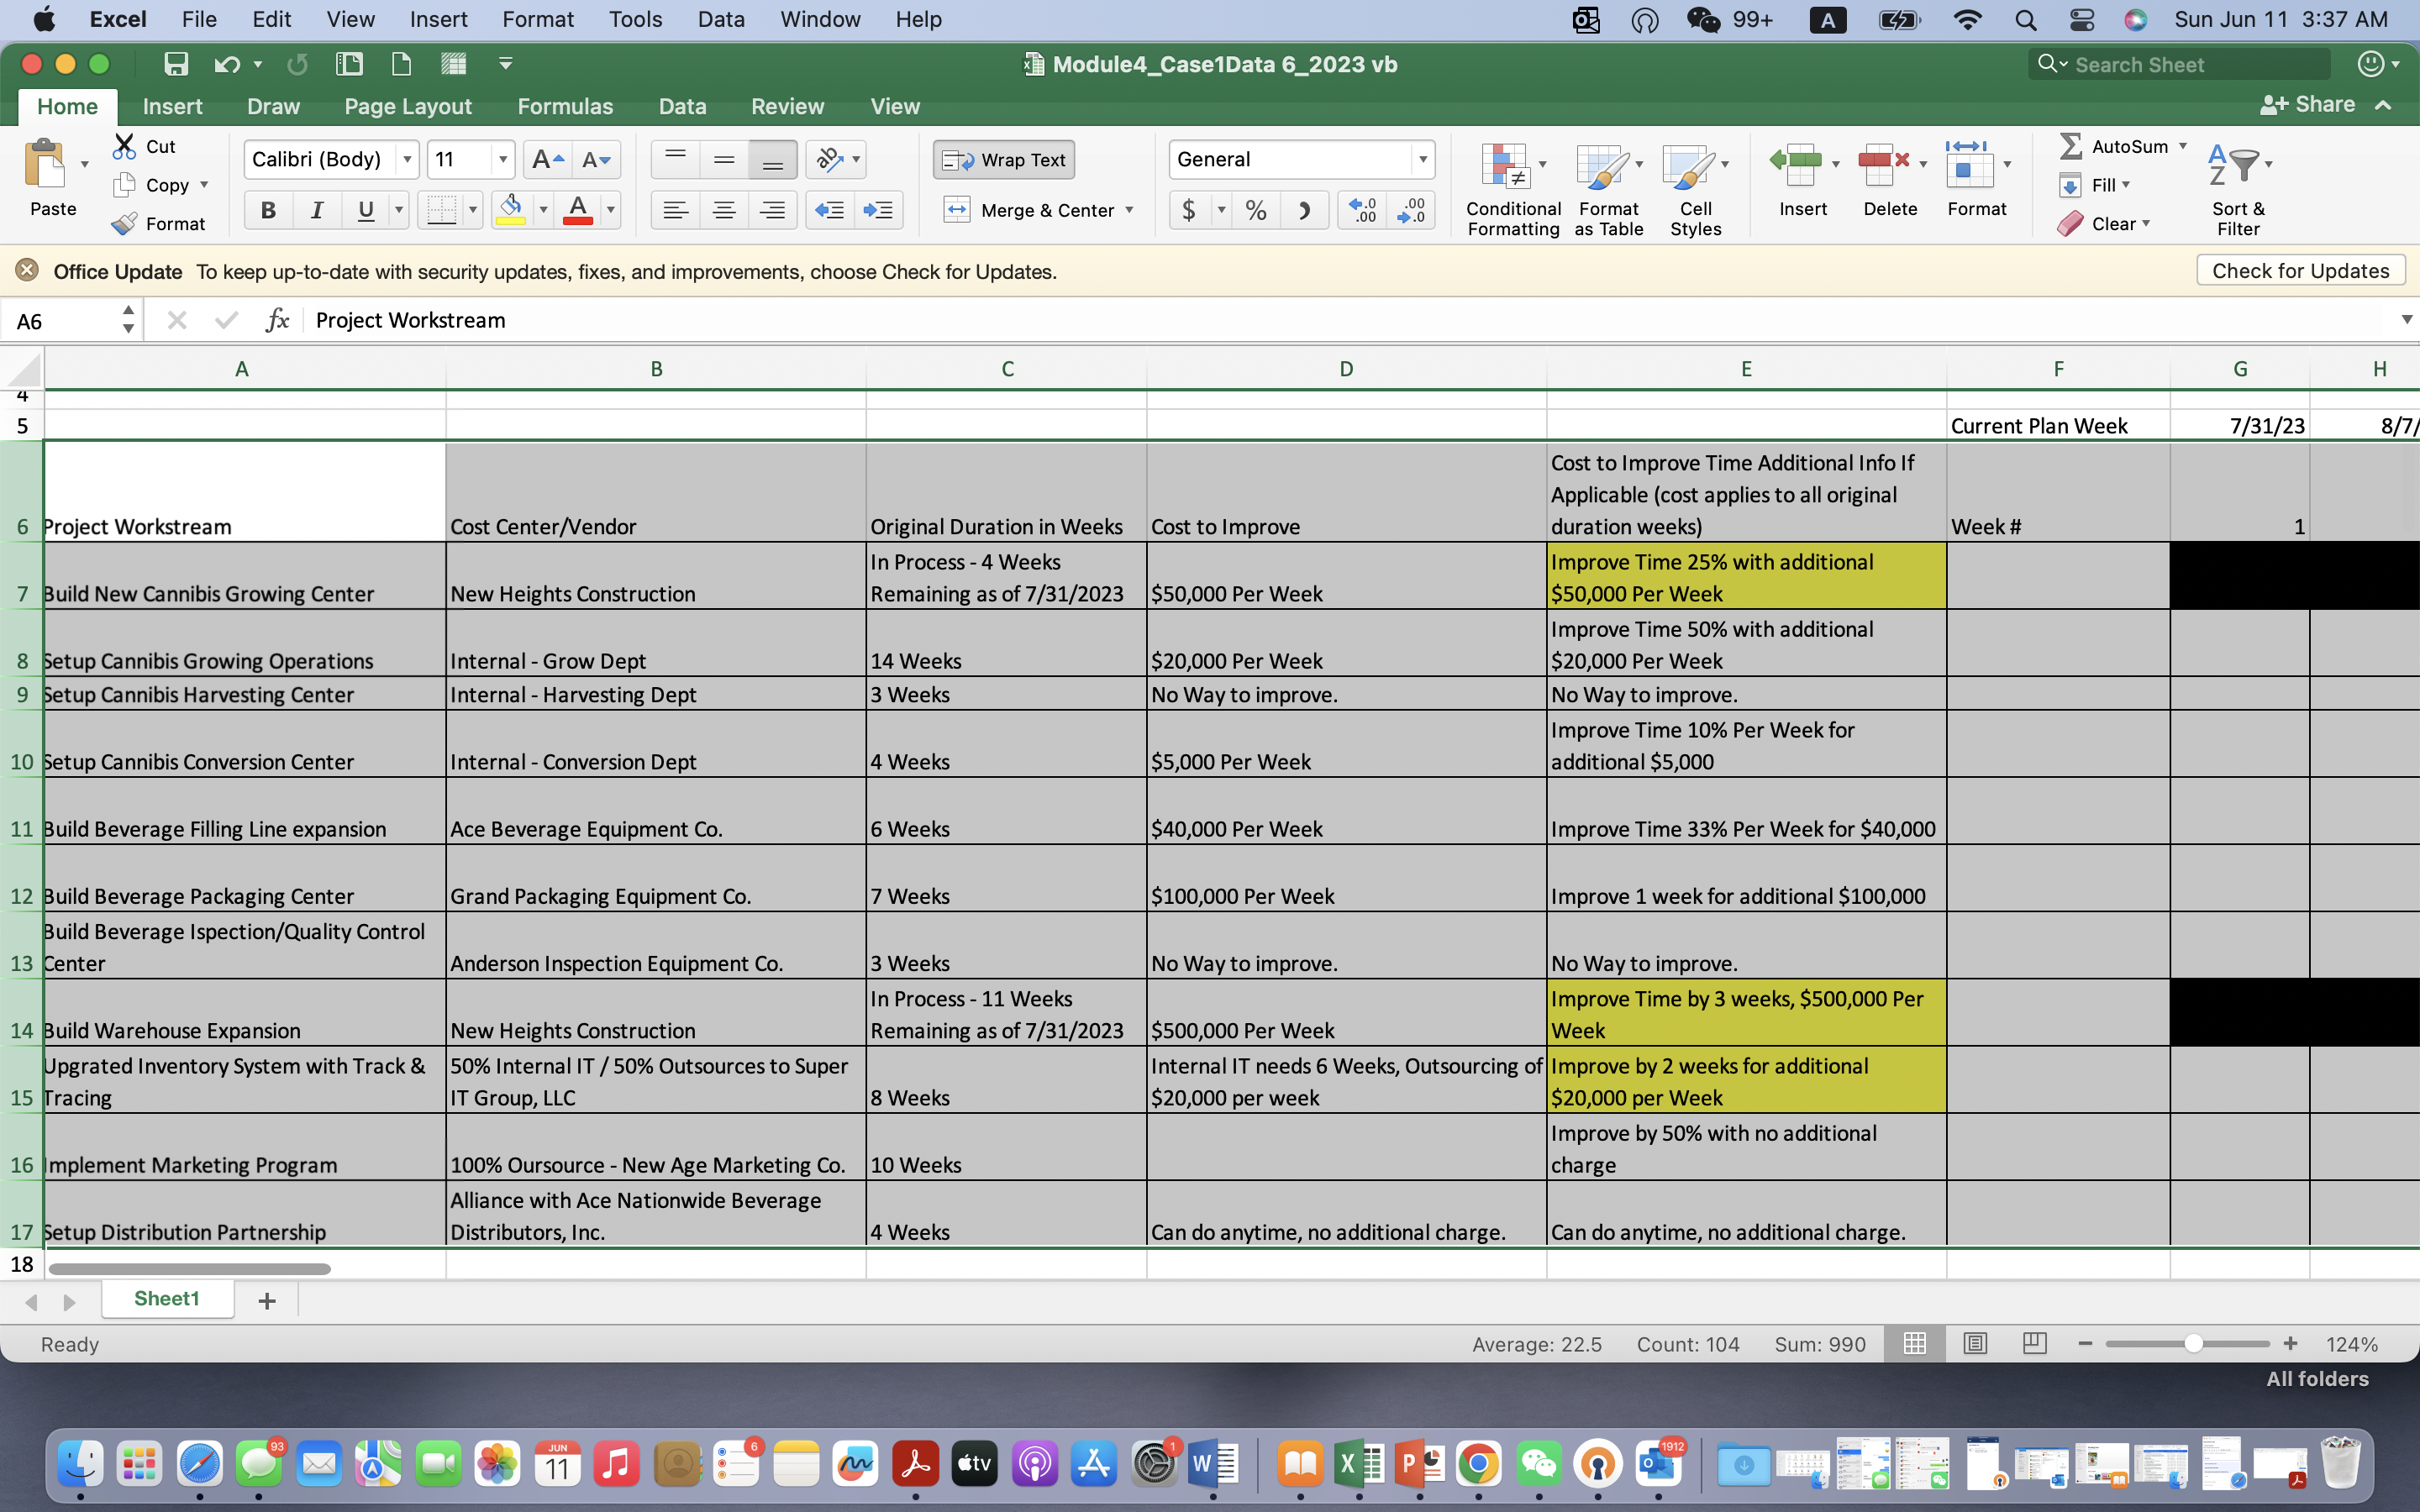
Task: Click the Check for Updates button
Action: pyautogui.click(x=2299, y=271)
